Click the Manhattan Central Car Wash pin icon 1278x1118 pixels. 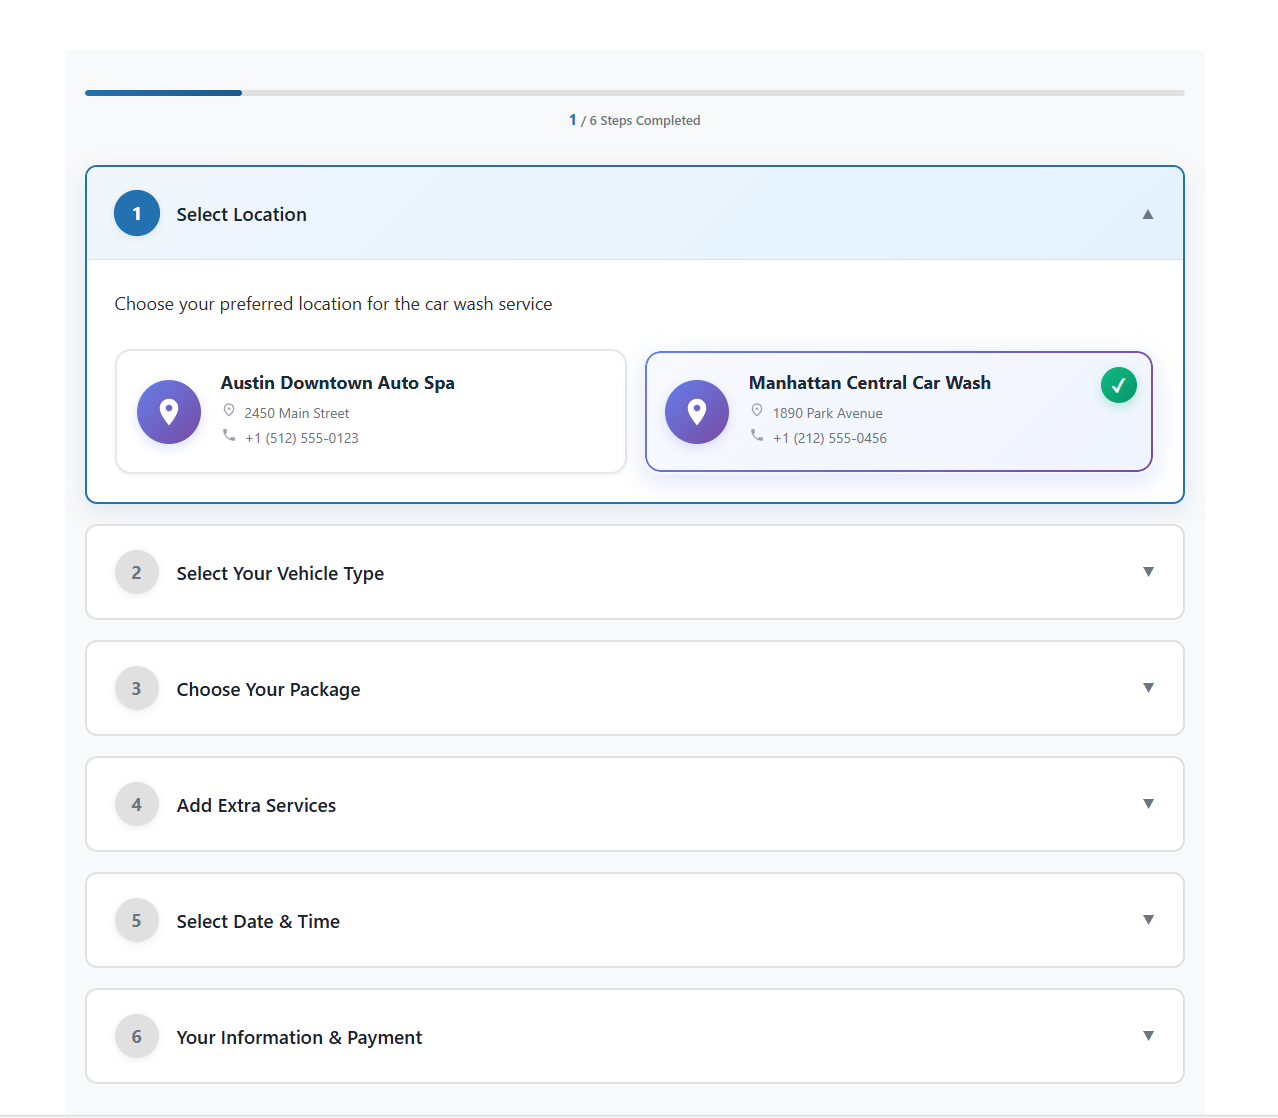697,412
